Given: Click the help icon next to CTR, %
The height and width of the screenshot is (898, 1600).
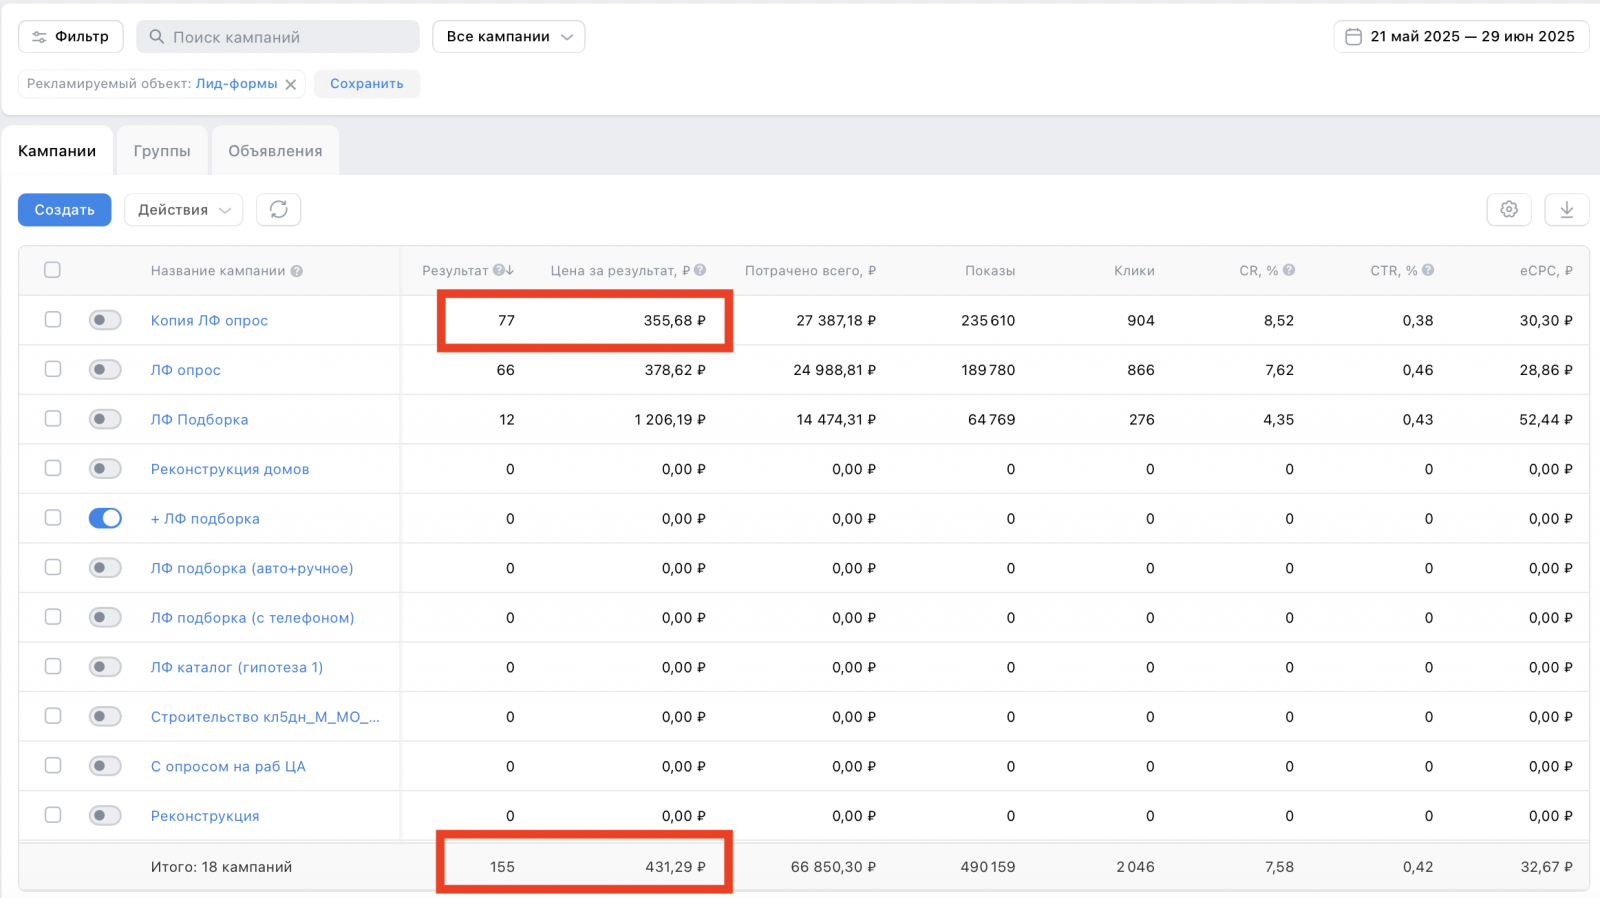Looking at the screenshot, I should click(x=1428, y=270).
